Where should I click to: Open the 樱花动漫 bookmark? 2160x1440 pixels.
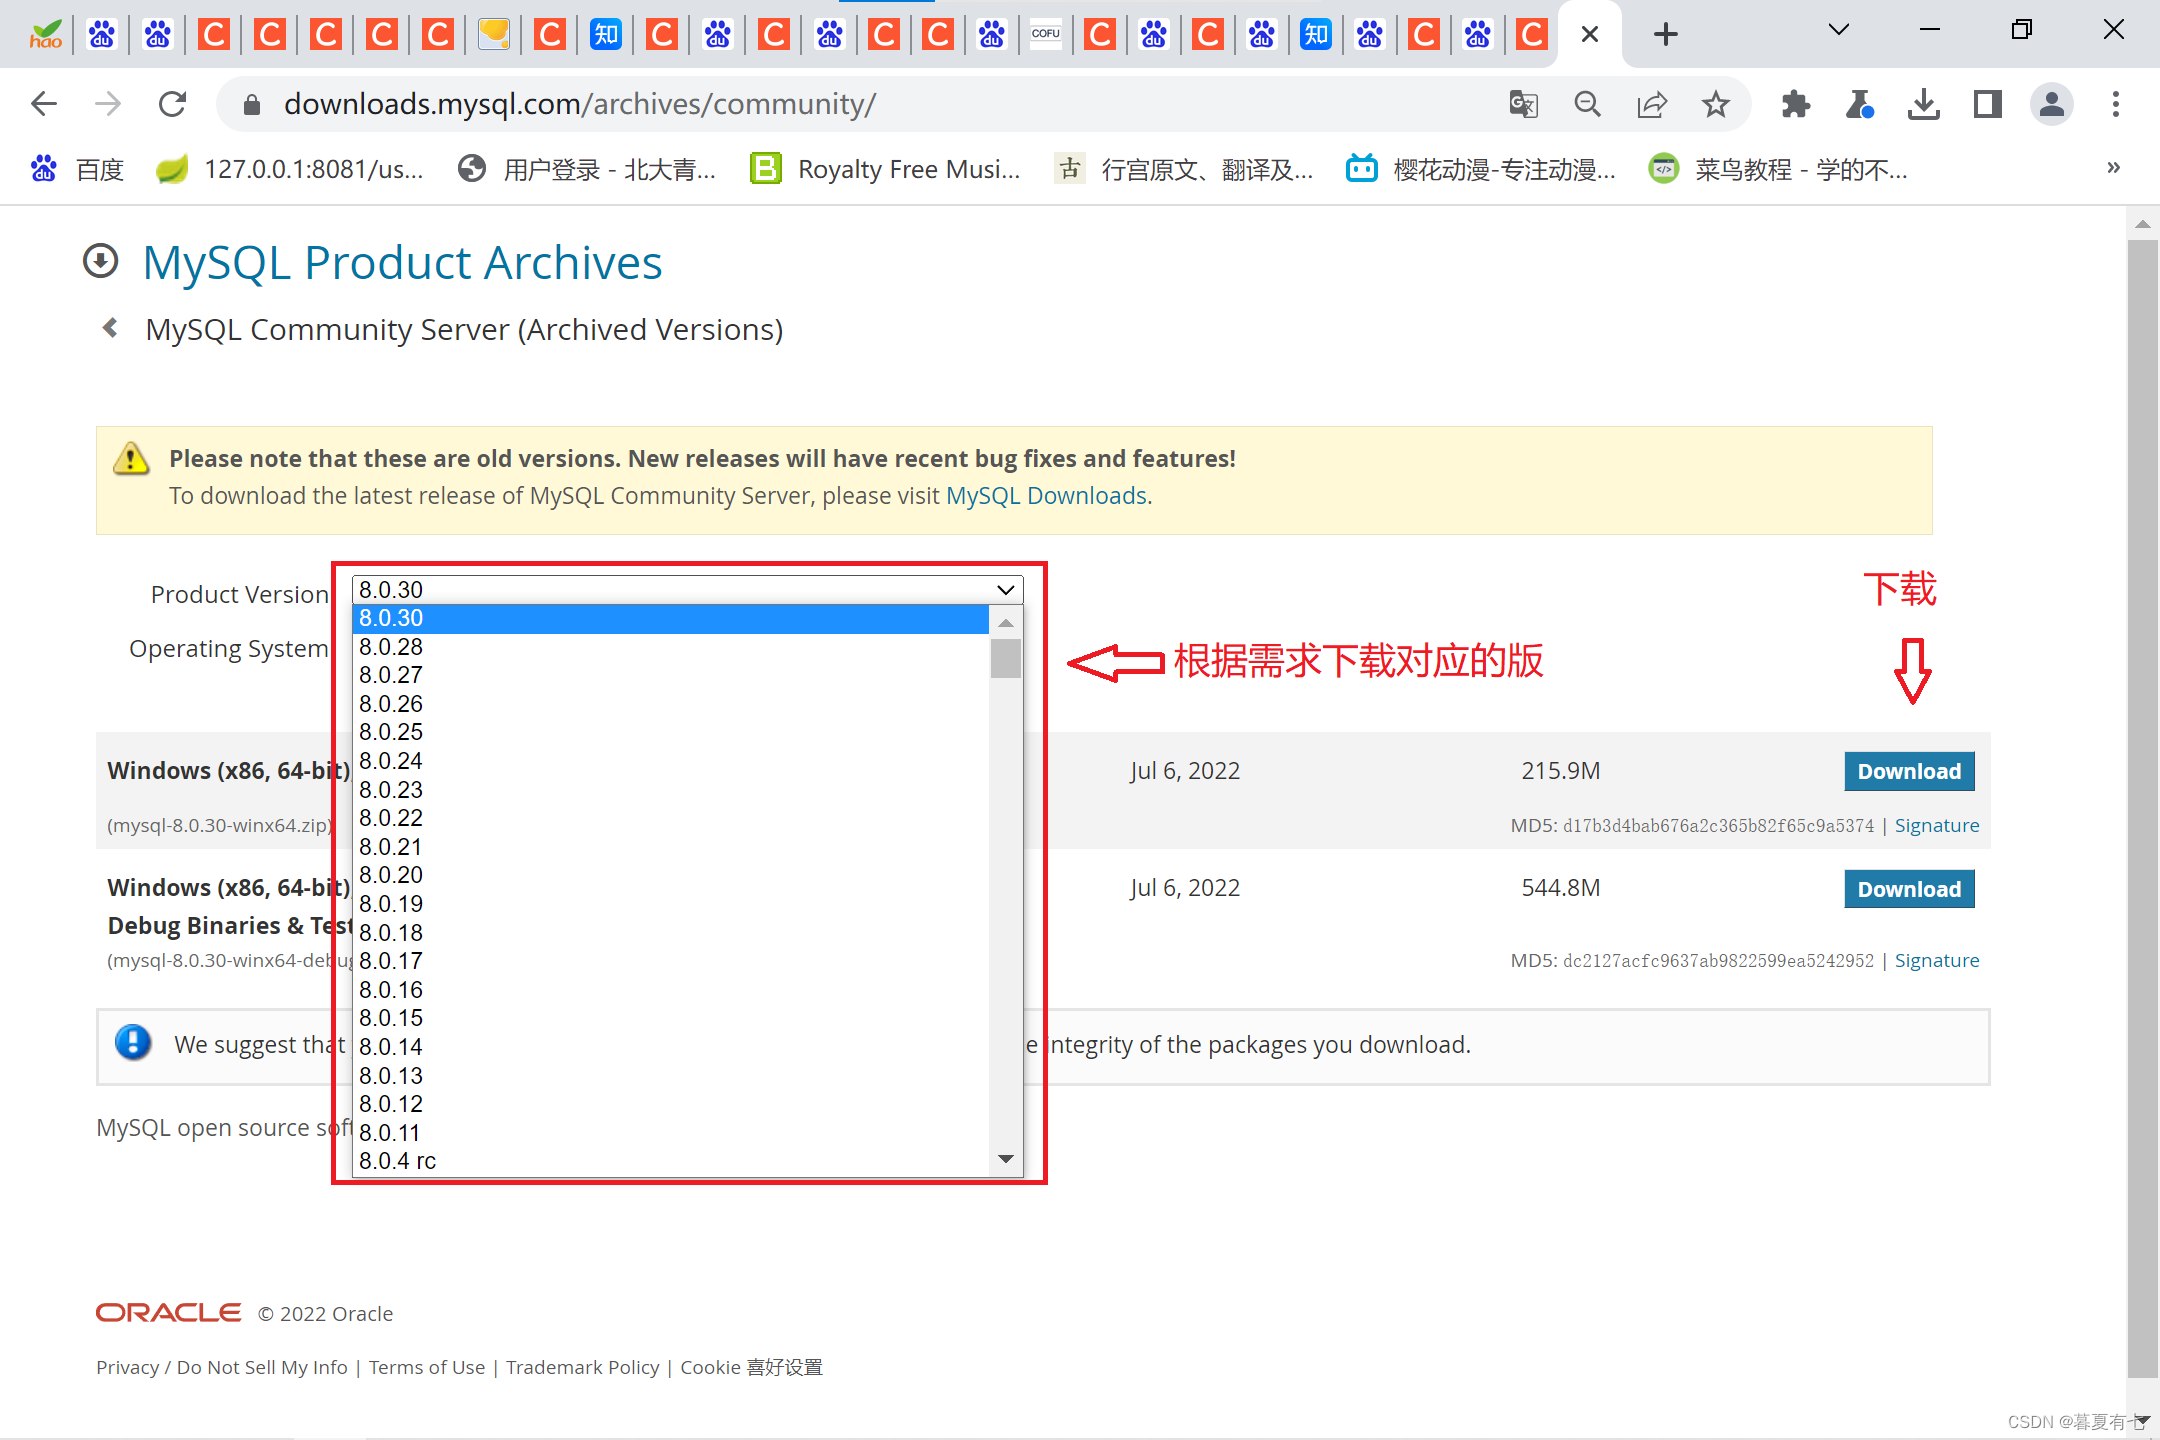tap(1481, 169)
